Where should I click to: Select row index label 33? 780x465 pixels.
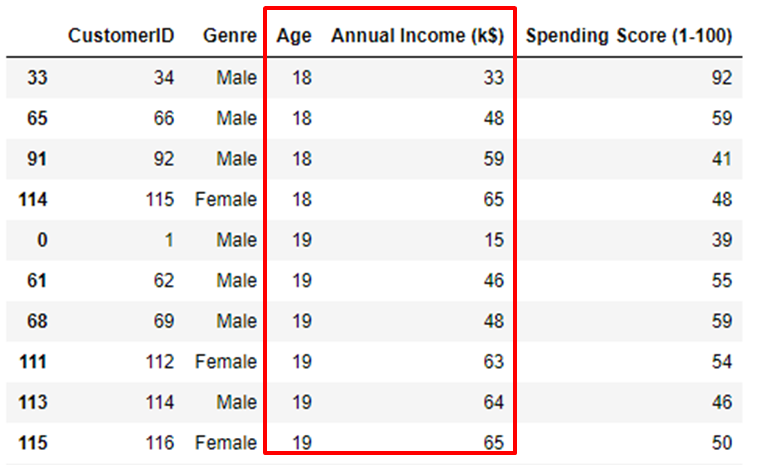click(x=35, y=77)
